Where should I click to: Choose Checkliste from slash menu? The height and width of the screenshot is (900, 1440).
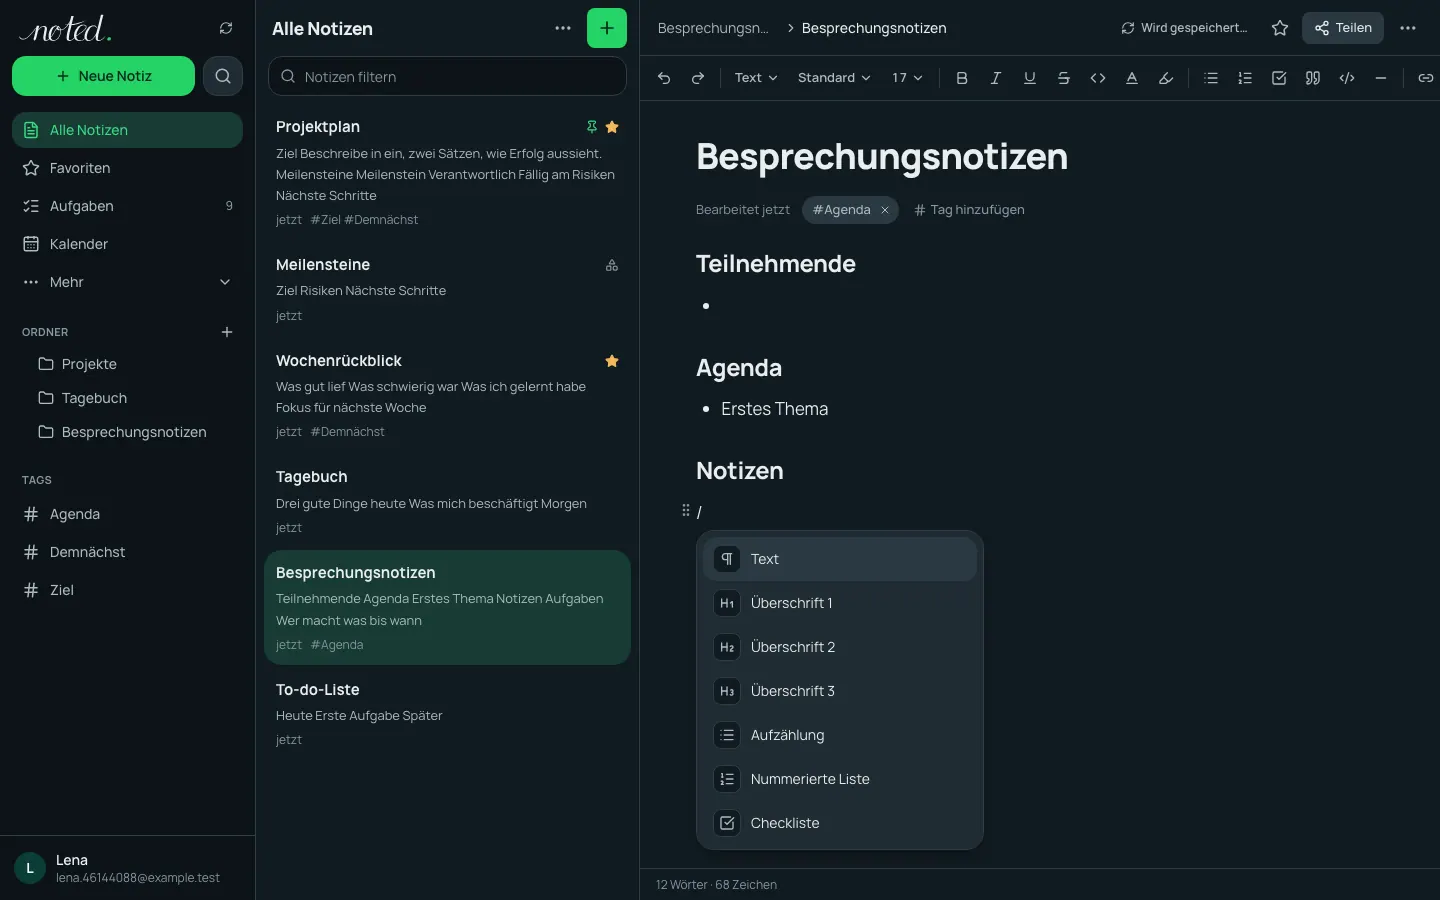click(840, 823)
